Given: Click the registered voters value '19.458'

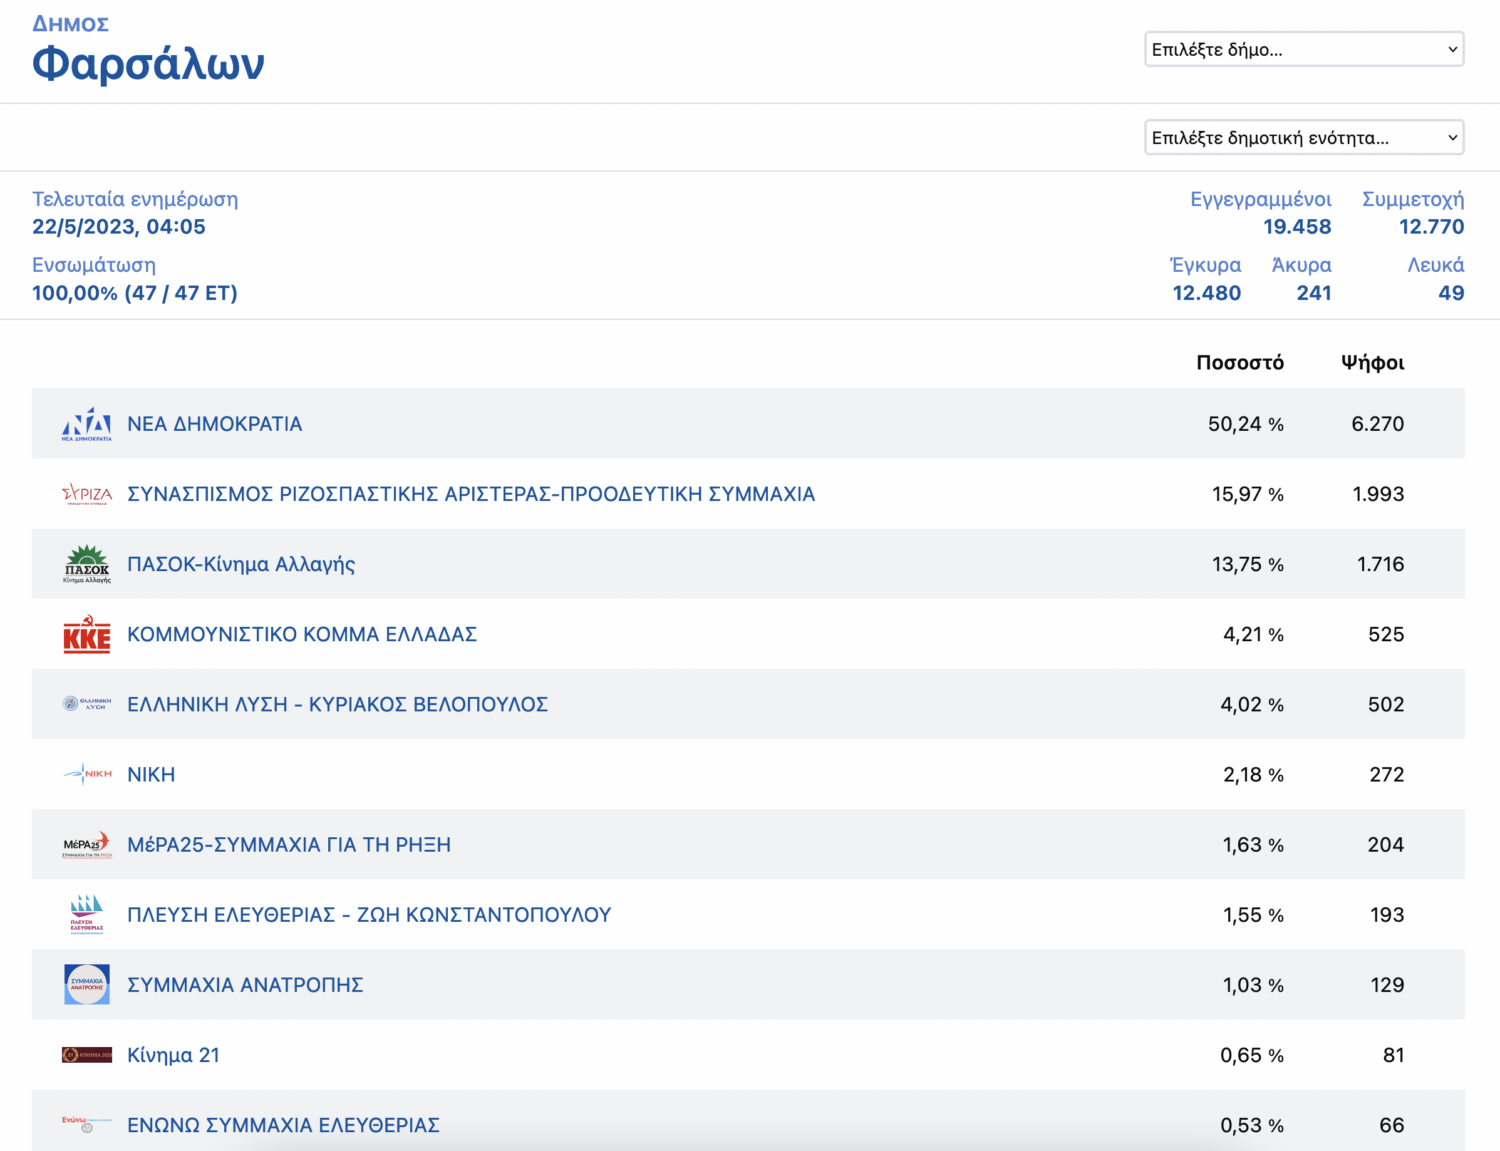Looking at the screenshot, I should click(x=1297, y=227).
